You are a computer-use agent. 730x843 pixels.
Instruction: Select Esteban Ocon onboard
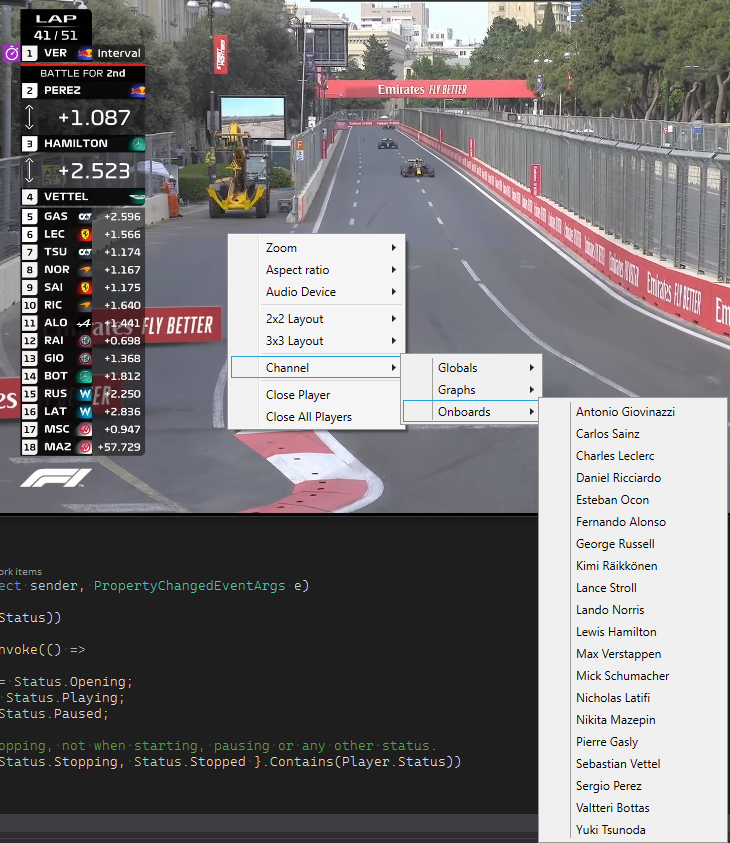(633, 500)
